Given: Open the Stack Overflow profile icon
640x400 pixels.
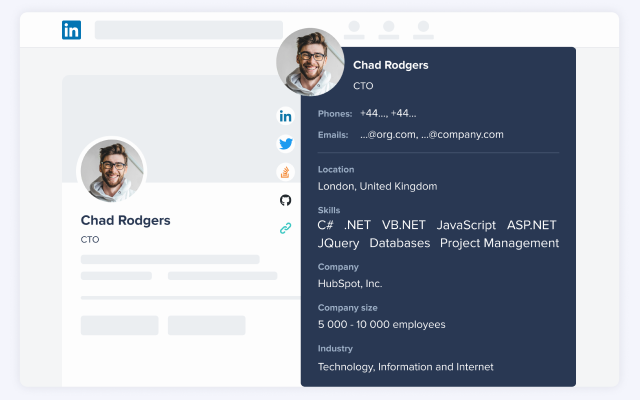Looking at the screenshot, I should (x=286, y=172).
